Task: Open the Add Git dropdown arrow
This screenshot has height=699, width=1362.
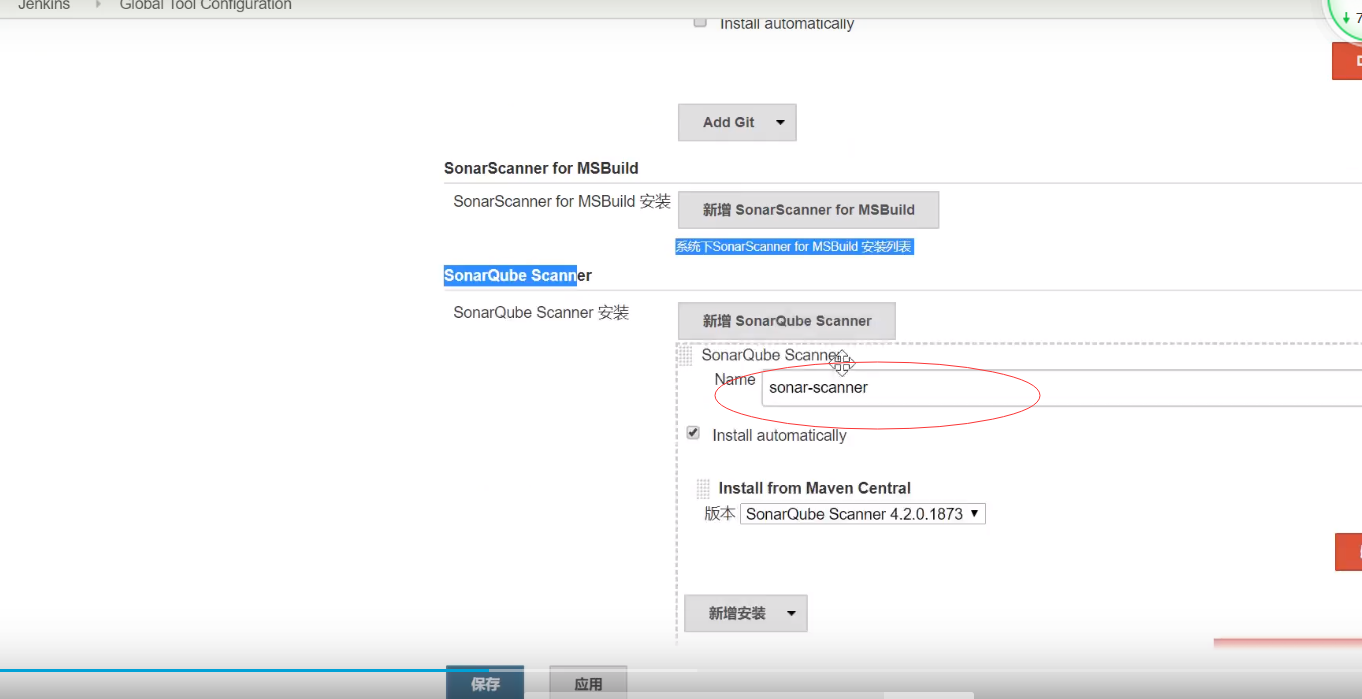Action: coord(780,122)
